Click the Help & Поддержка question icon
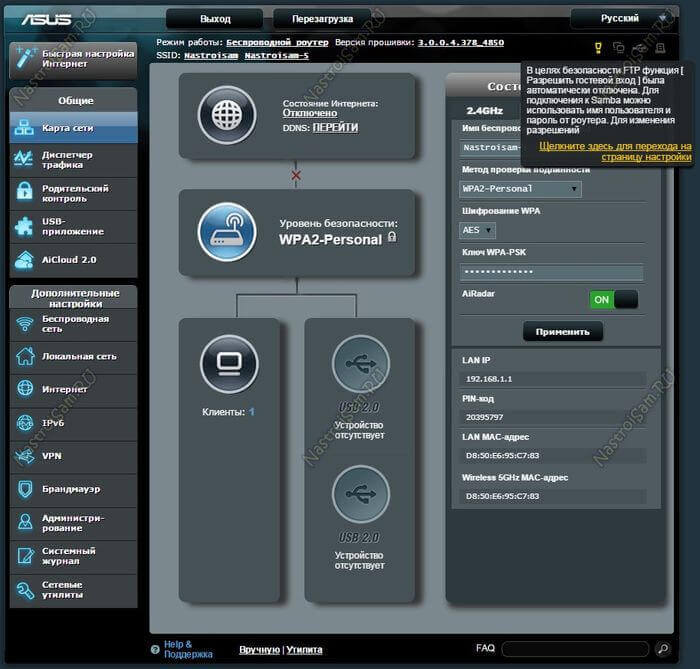The width and height of the screenshot is (700, 669). tap(155, 649)
